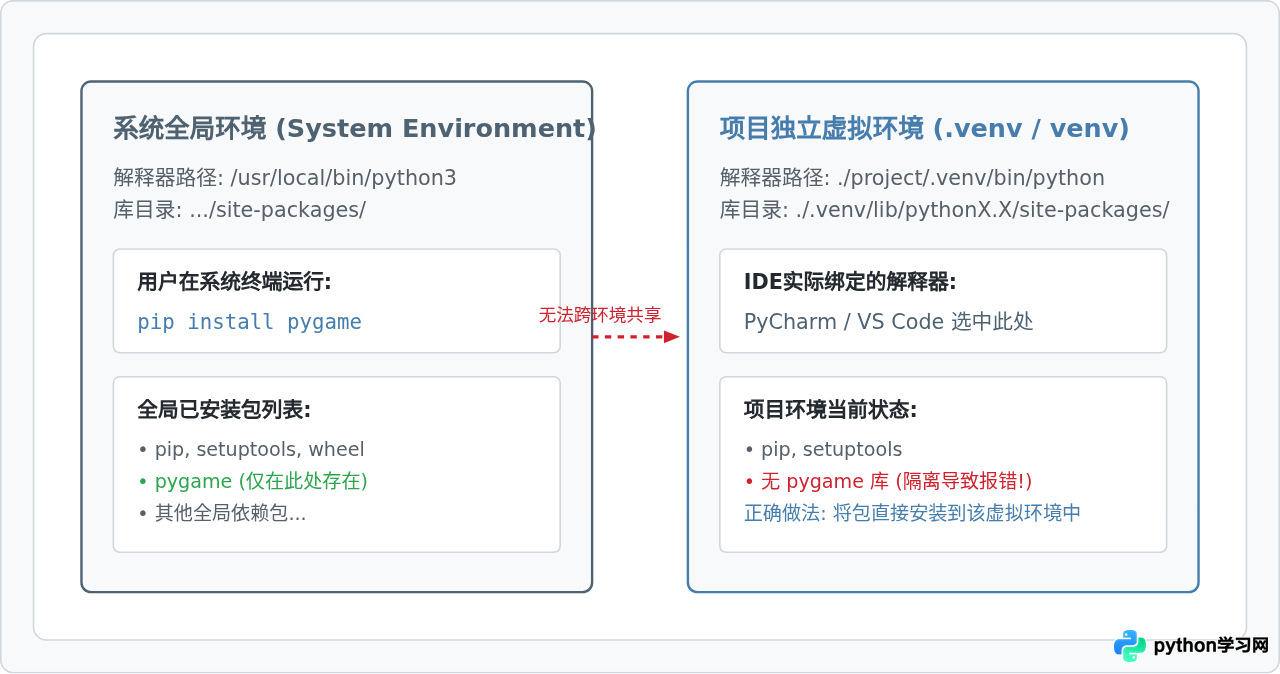Image resolution: width=1280 pixels, height=674 pixels.
Task: Select text '库目录: ./.venv/lib/pythonX.X/site-packages/'
Action: click(945, 210)
